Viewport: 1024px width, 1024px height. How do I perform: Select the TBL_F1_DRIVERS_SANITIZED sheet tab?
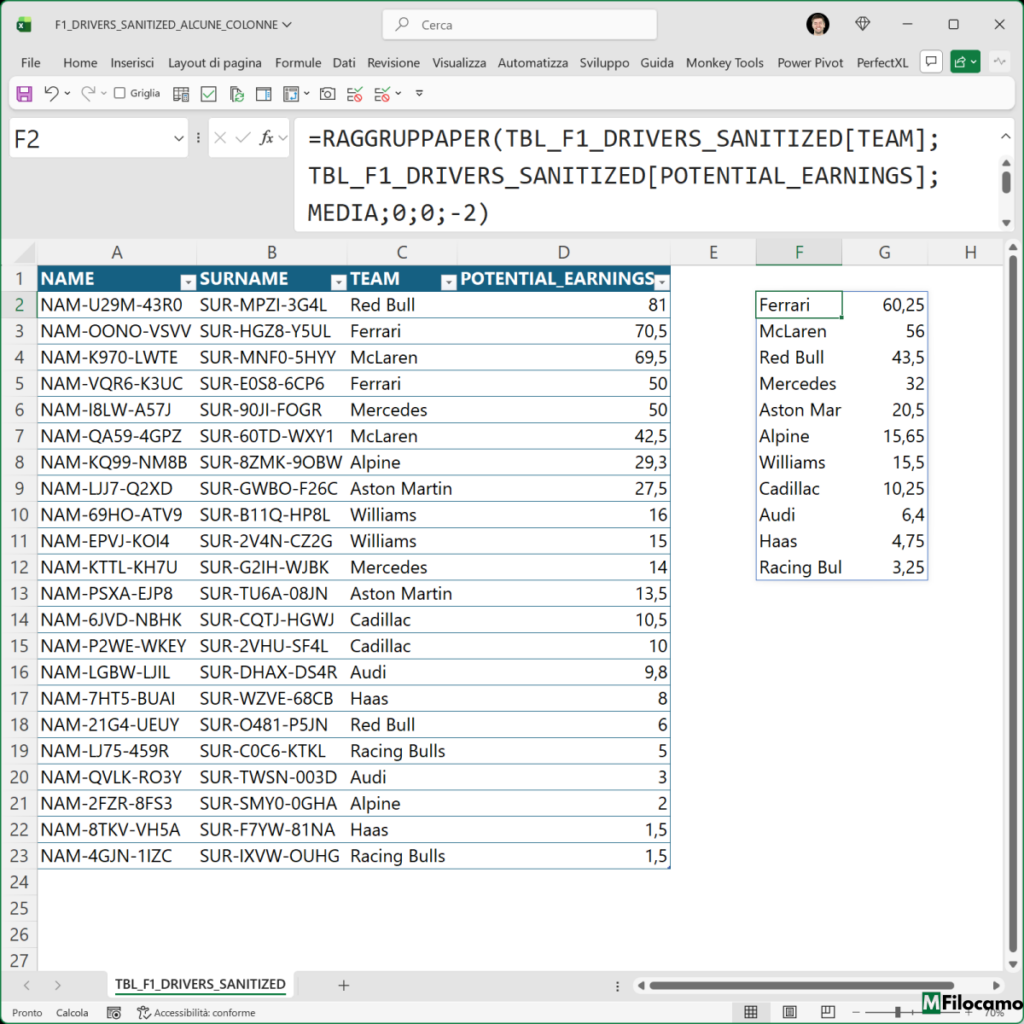click(200, 984)
